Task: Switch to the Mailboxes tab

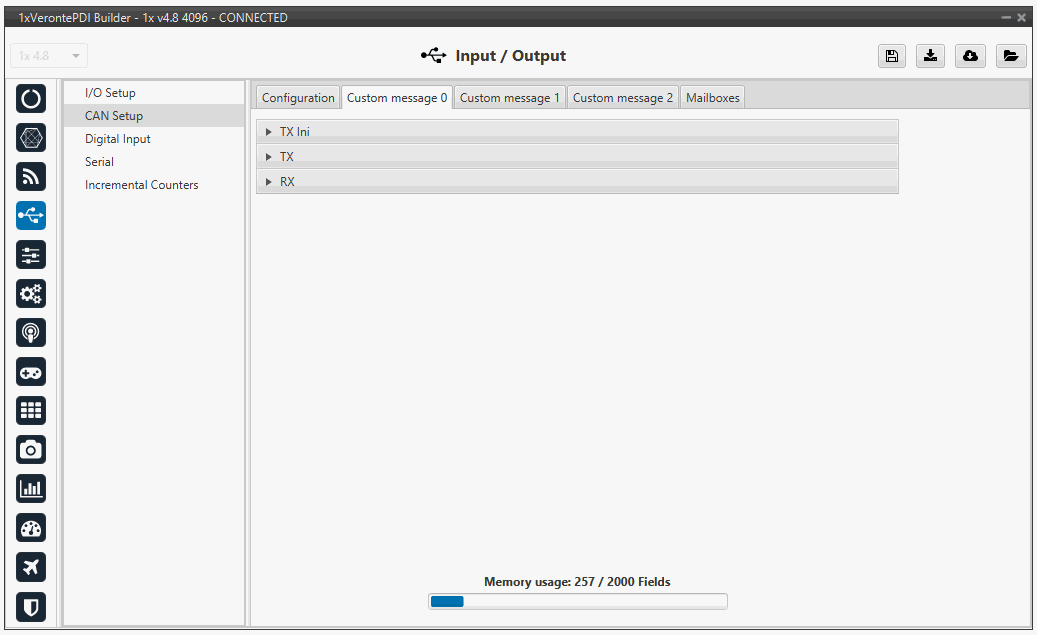Action: coord(713,98)
